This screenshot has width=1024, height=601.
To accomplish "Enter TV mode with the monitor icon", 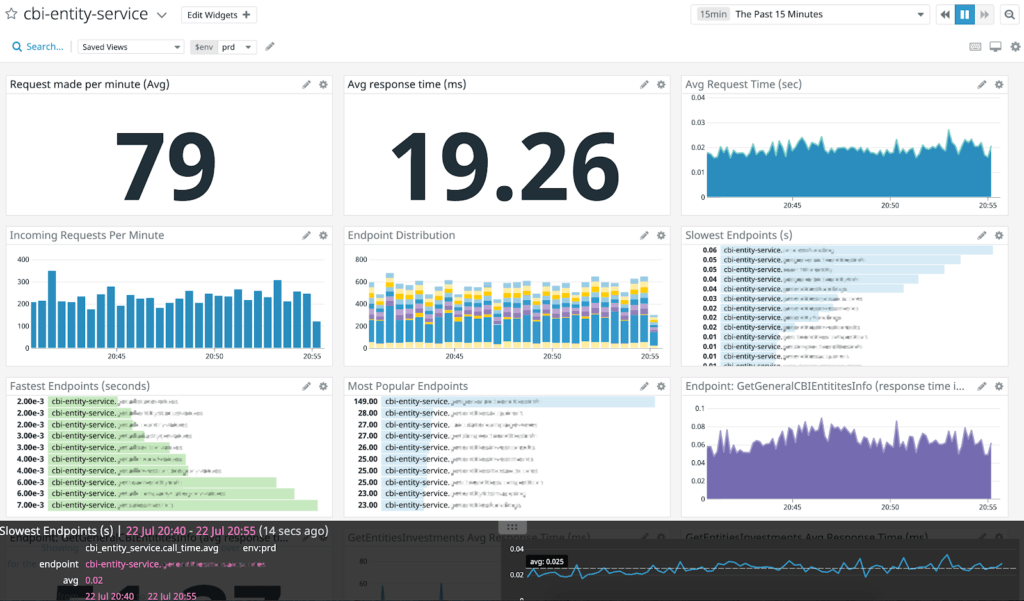I will [x=995, y=47].
